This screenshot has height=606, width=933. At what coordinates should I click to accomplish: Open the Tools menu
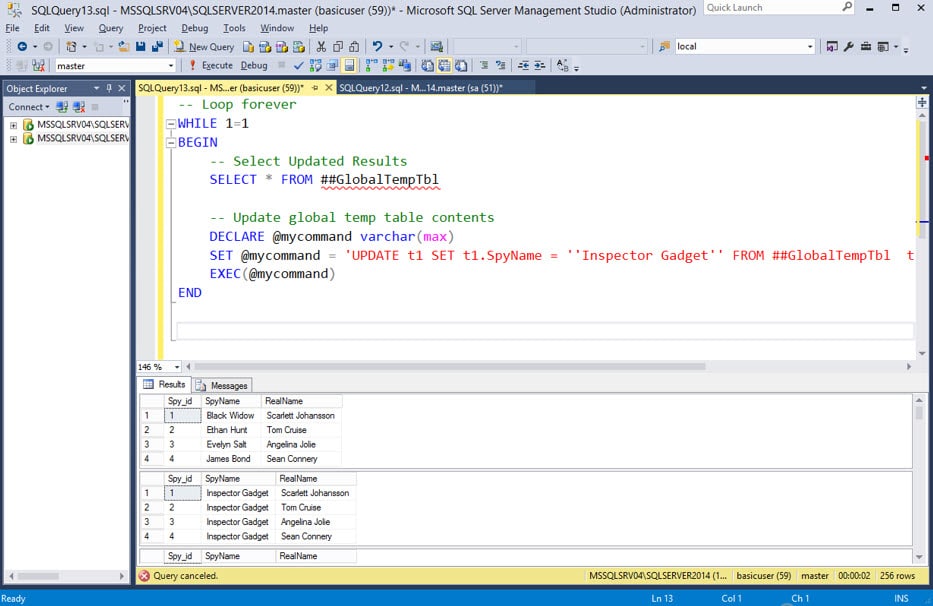pos(234,28)
